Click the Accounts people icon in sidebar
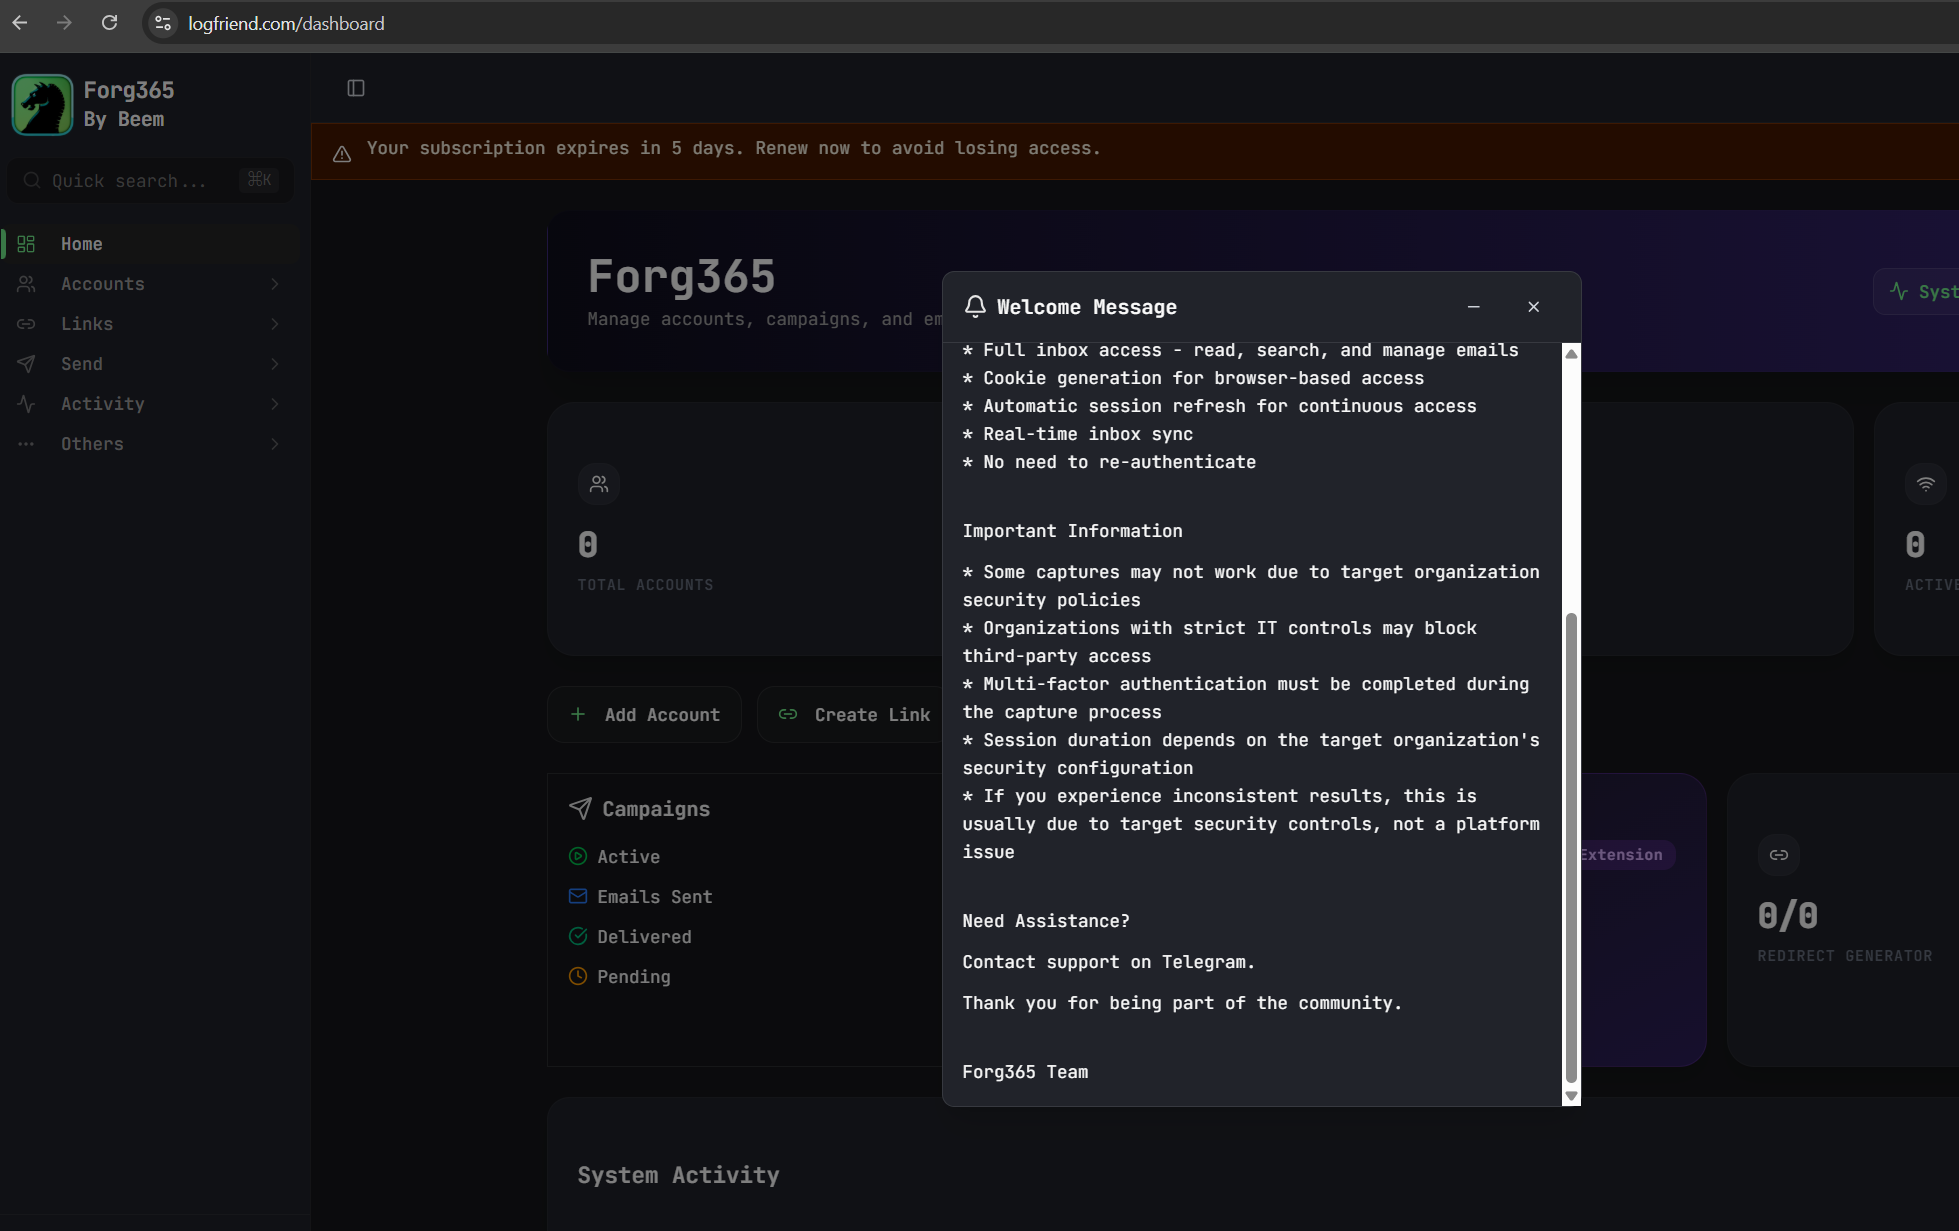Screen dimensions: 1959x1231 point(26,284)
